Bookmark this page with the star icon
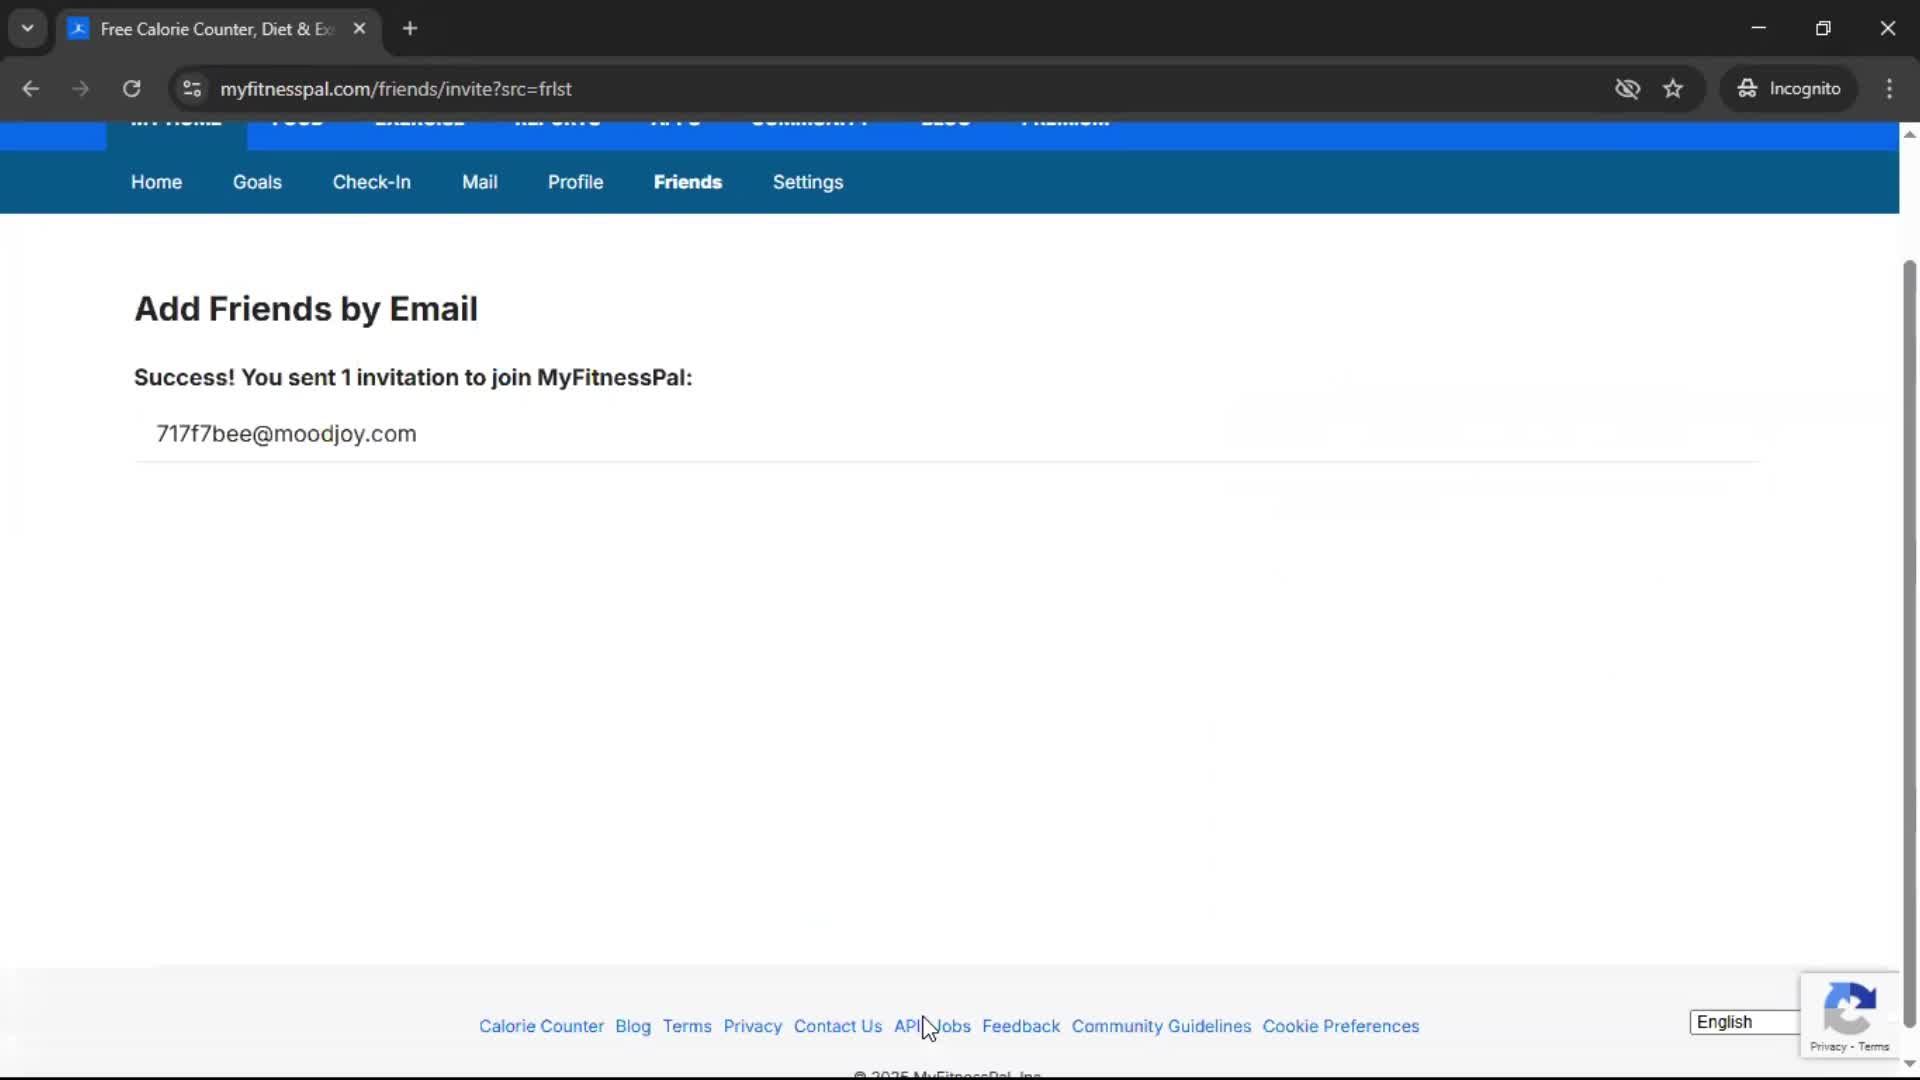The width and height of the screenshot is (1920, 1080). pyautogui.click(x=1673, y=89)
